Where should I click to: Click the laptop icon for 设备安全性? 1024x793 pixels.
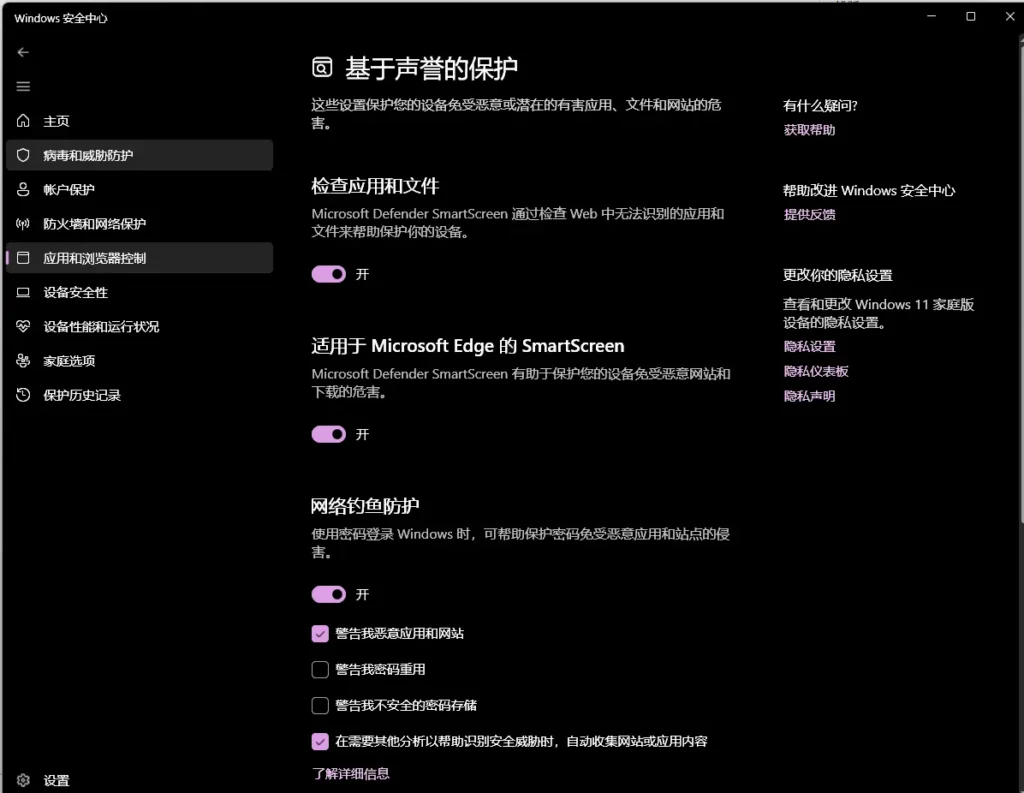pyautogui.click(x=23, y=293)
